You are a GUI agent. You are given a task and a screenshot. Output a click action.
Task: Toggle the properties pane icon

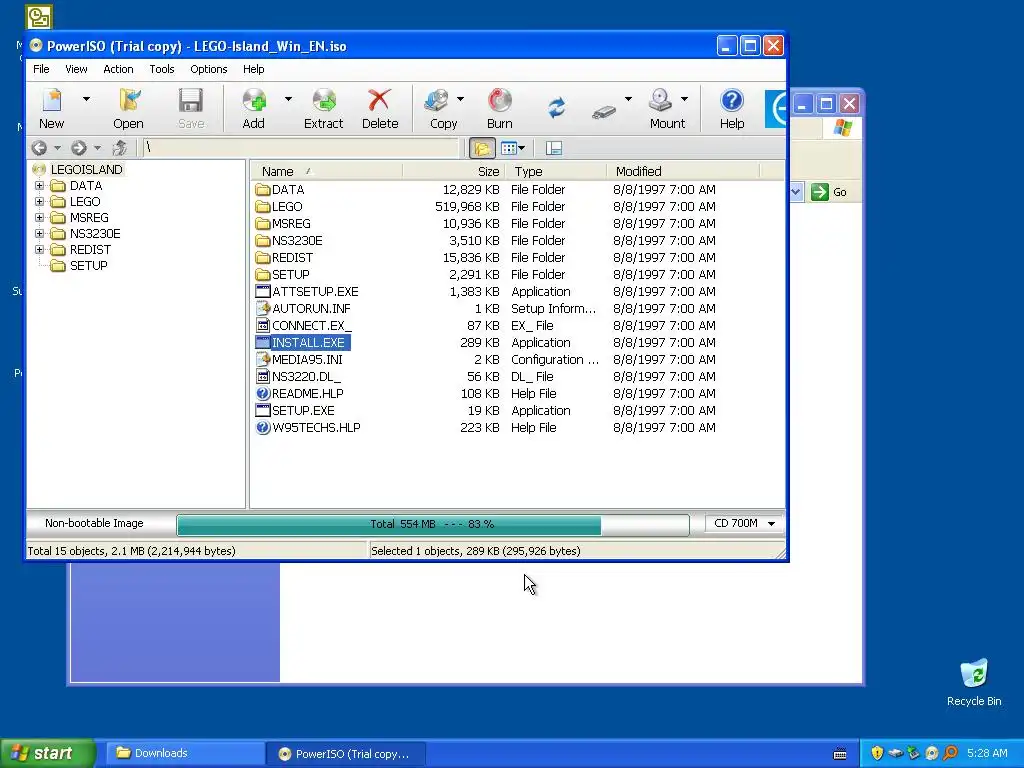click(x=554, y=148)
